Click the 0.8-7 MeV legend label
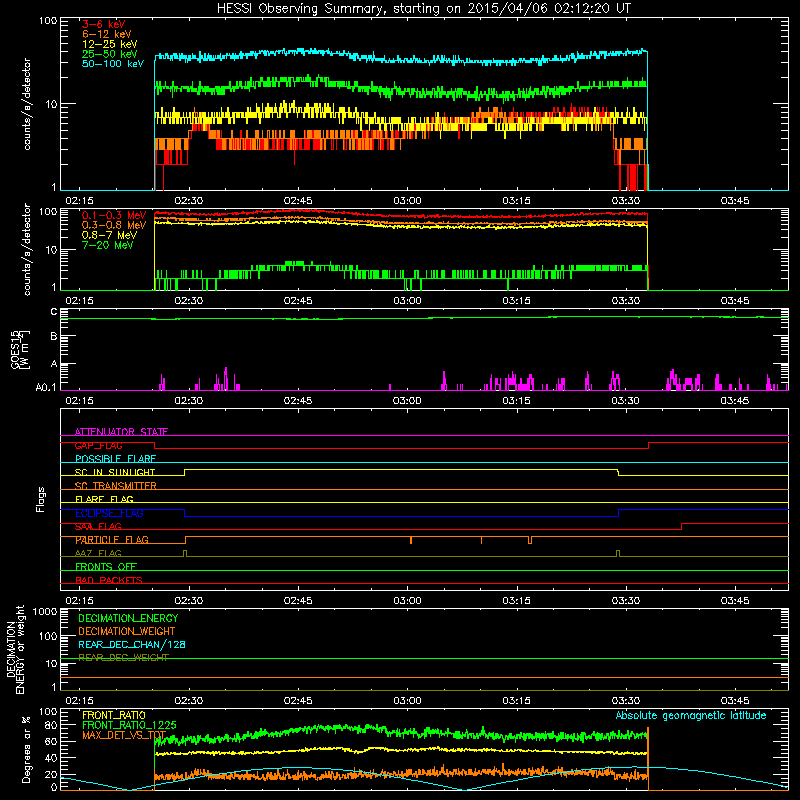Image resolution: width=800 pixels, height=800 pixels. [110, 235]
